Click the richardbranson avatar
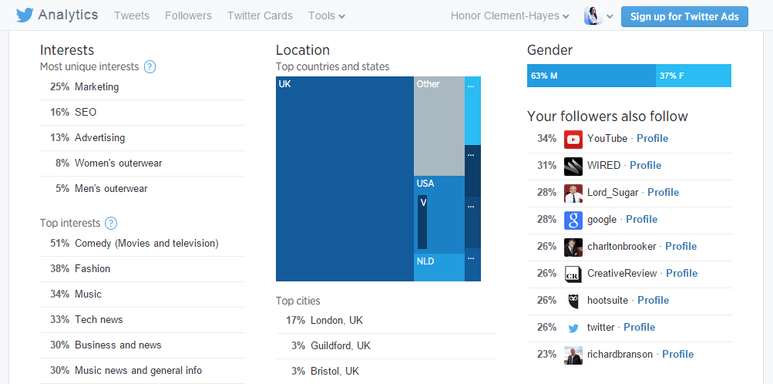The width and height of the screenshot is (773, 384). click(573, 355)
